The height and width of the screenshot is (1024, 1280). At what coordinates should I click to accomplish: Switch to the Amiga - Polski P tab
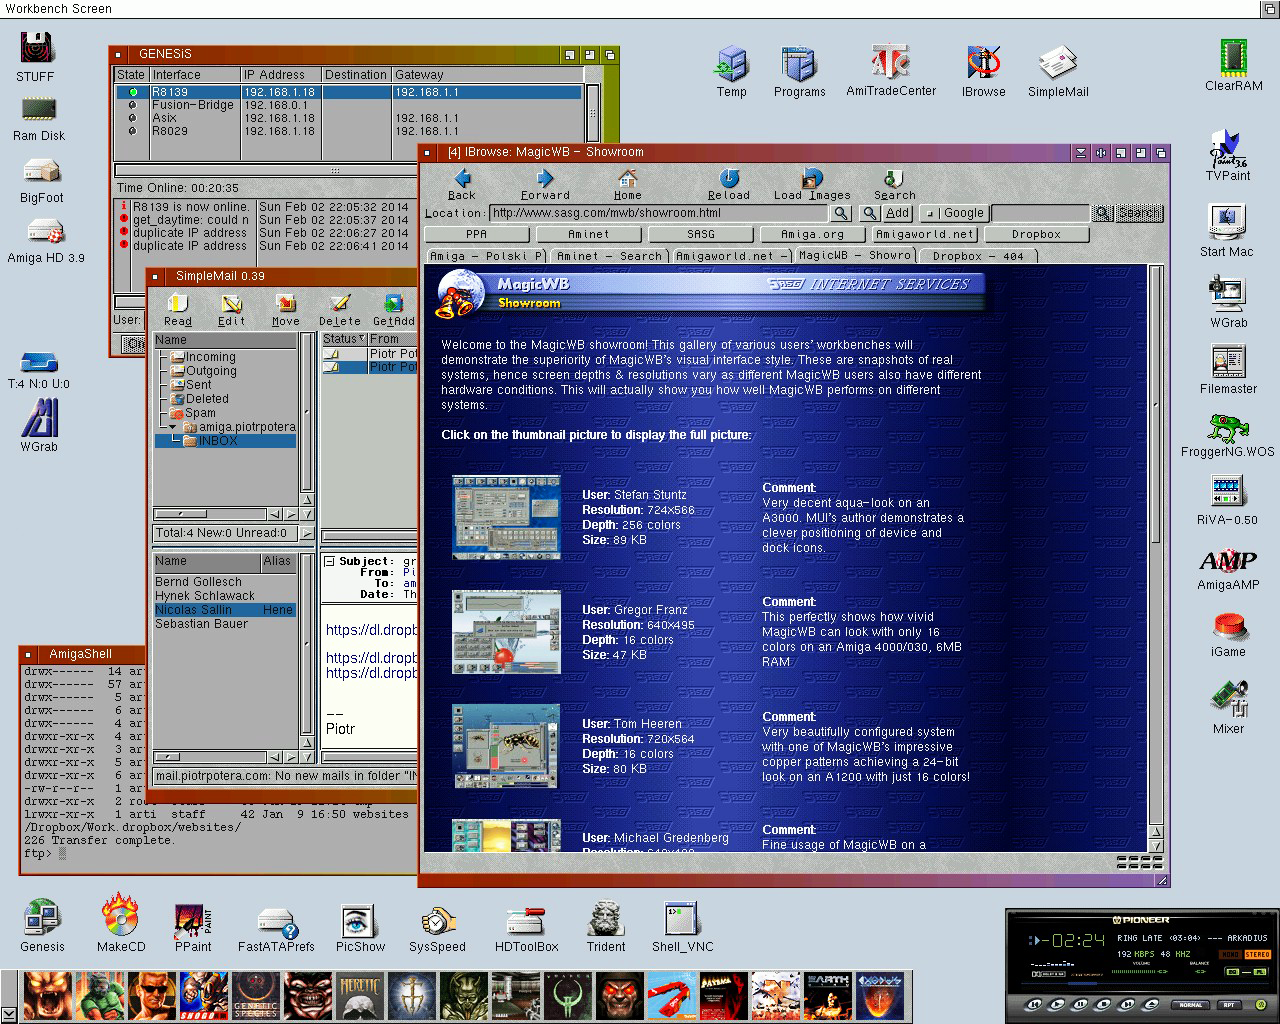[x=486, y=256]
